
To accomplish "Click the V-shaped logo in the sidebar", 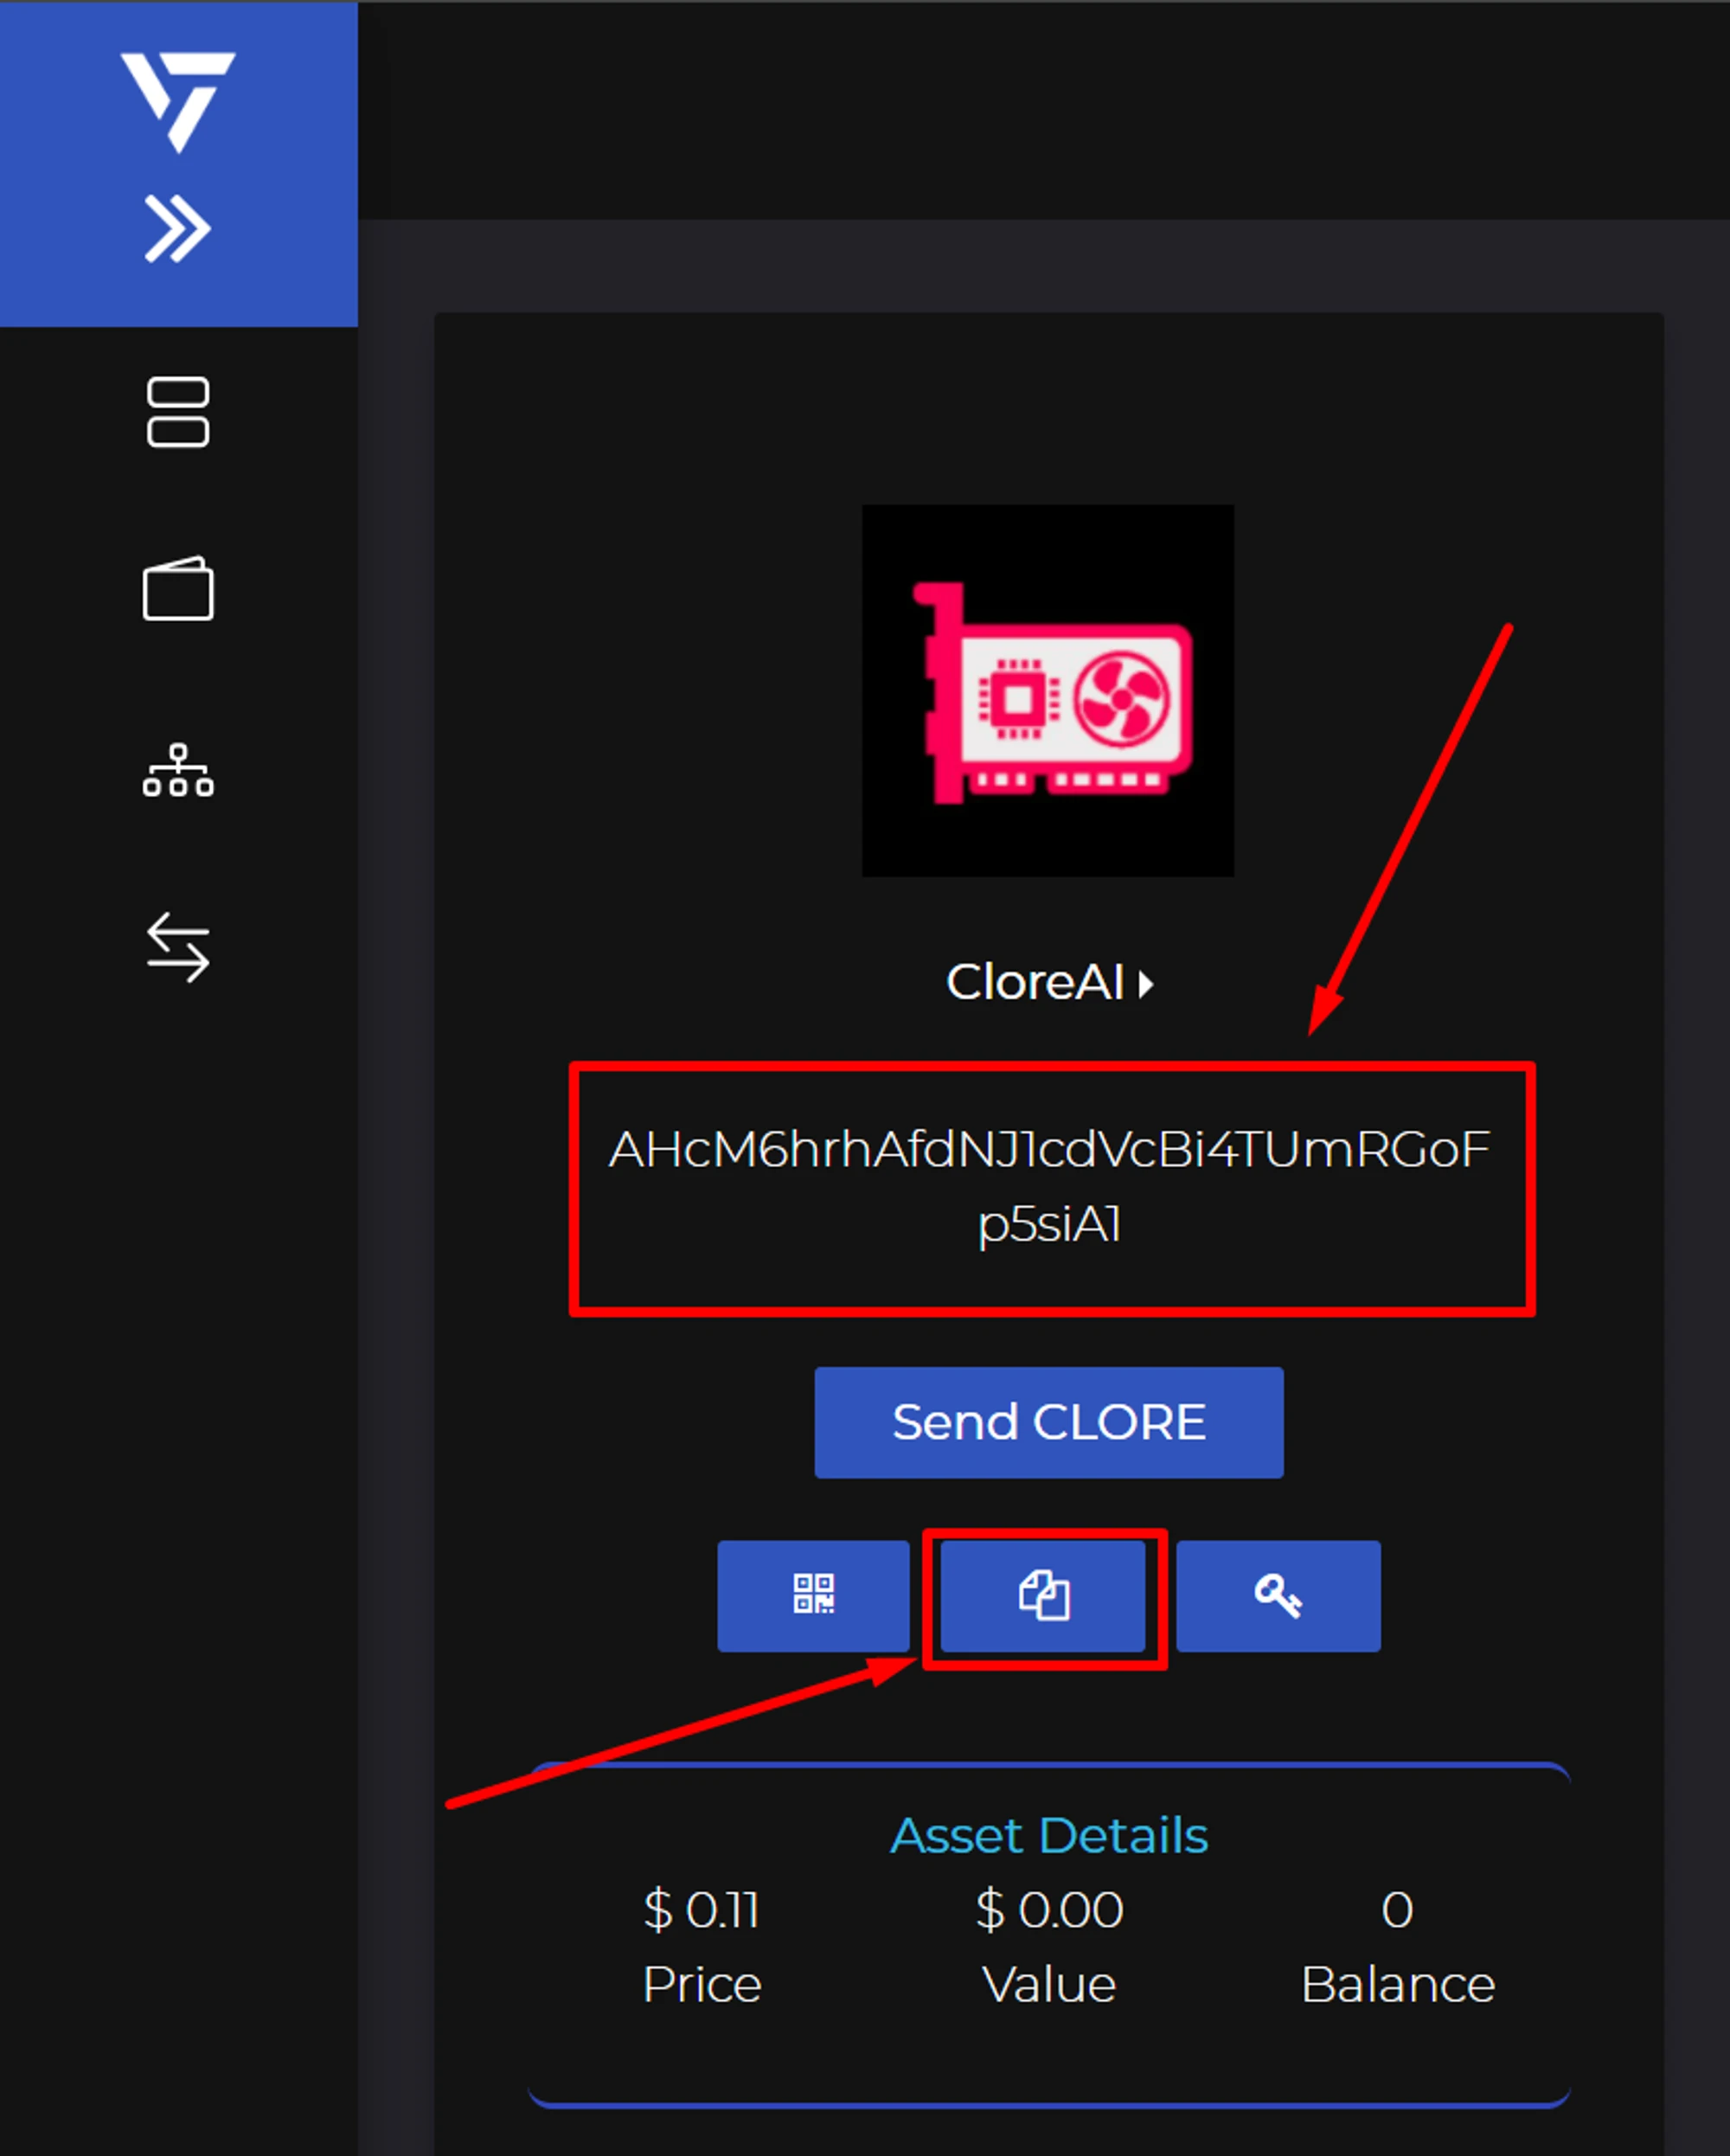I will 178,101.
